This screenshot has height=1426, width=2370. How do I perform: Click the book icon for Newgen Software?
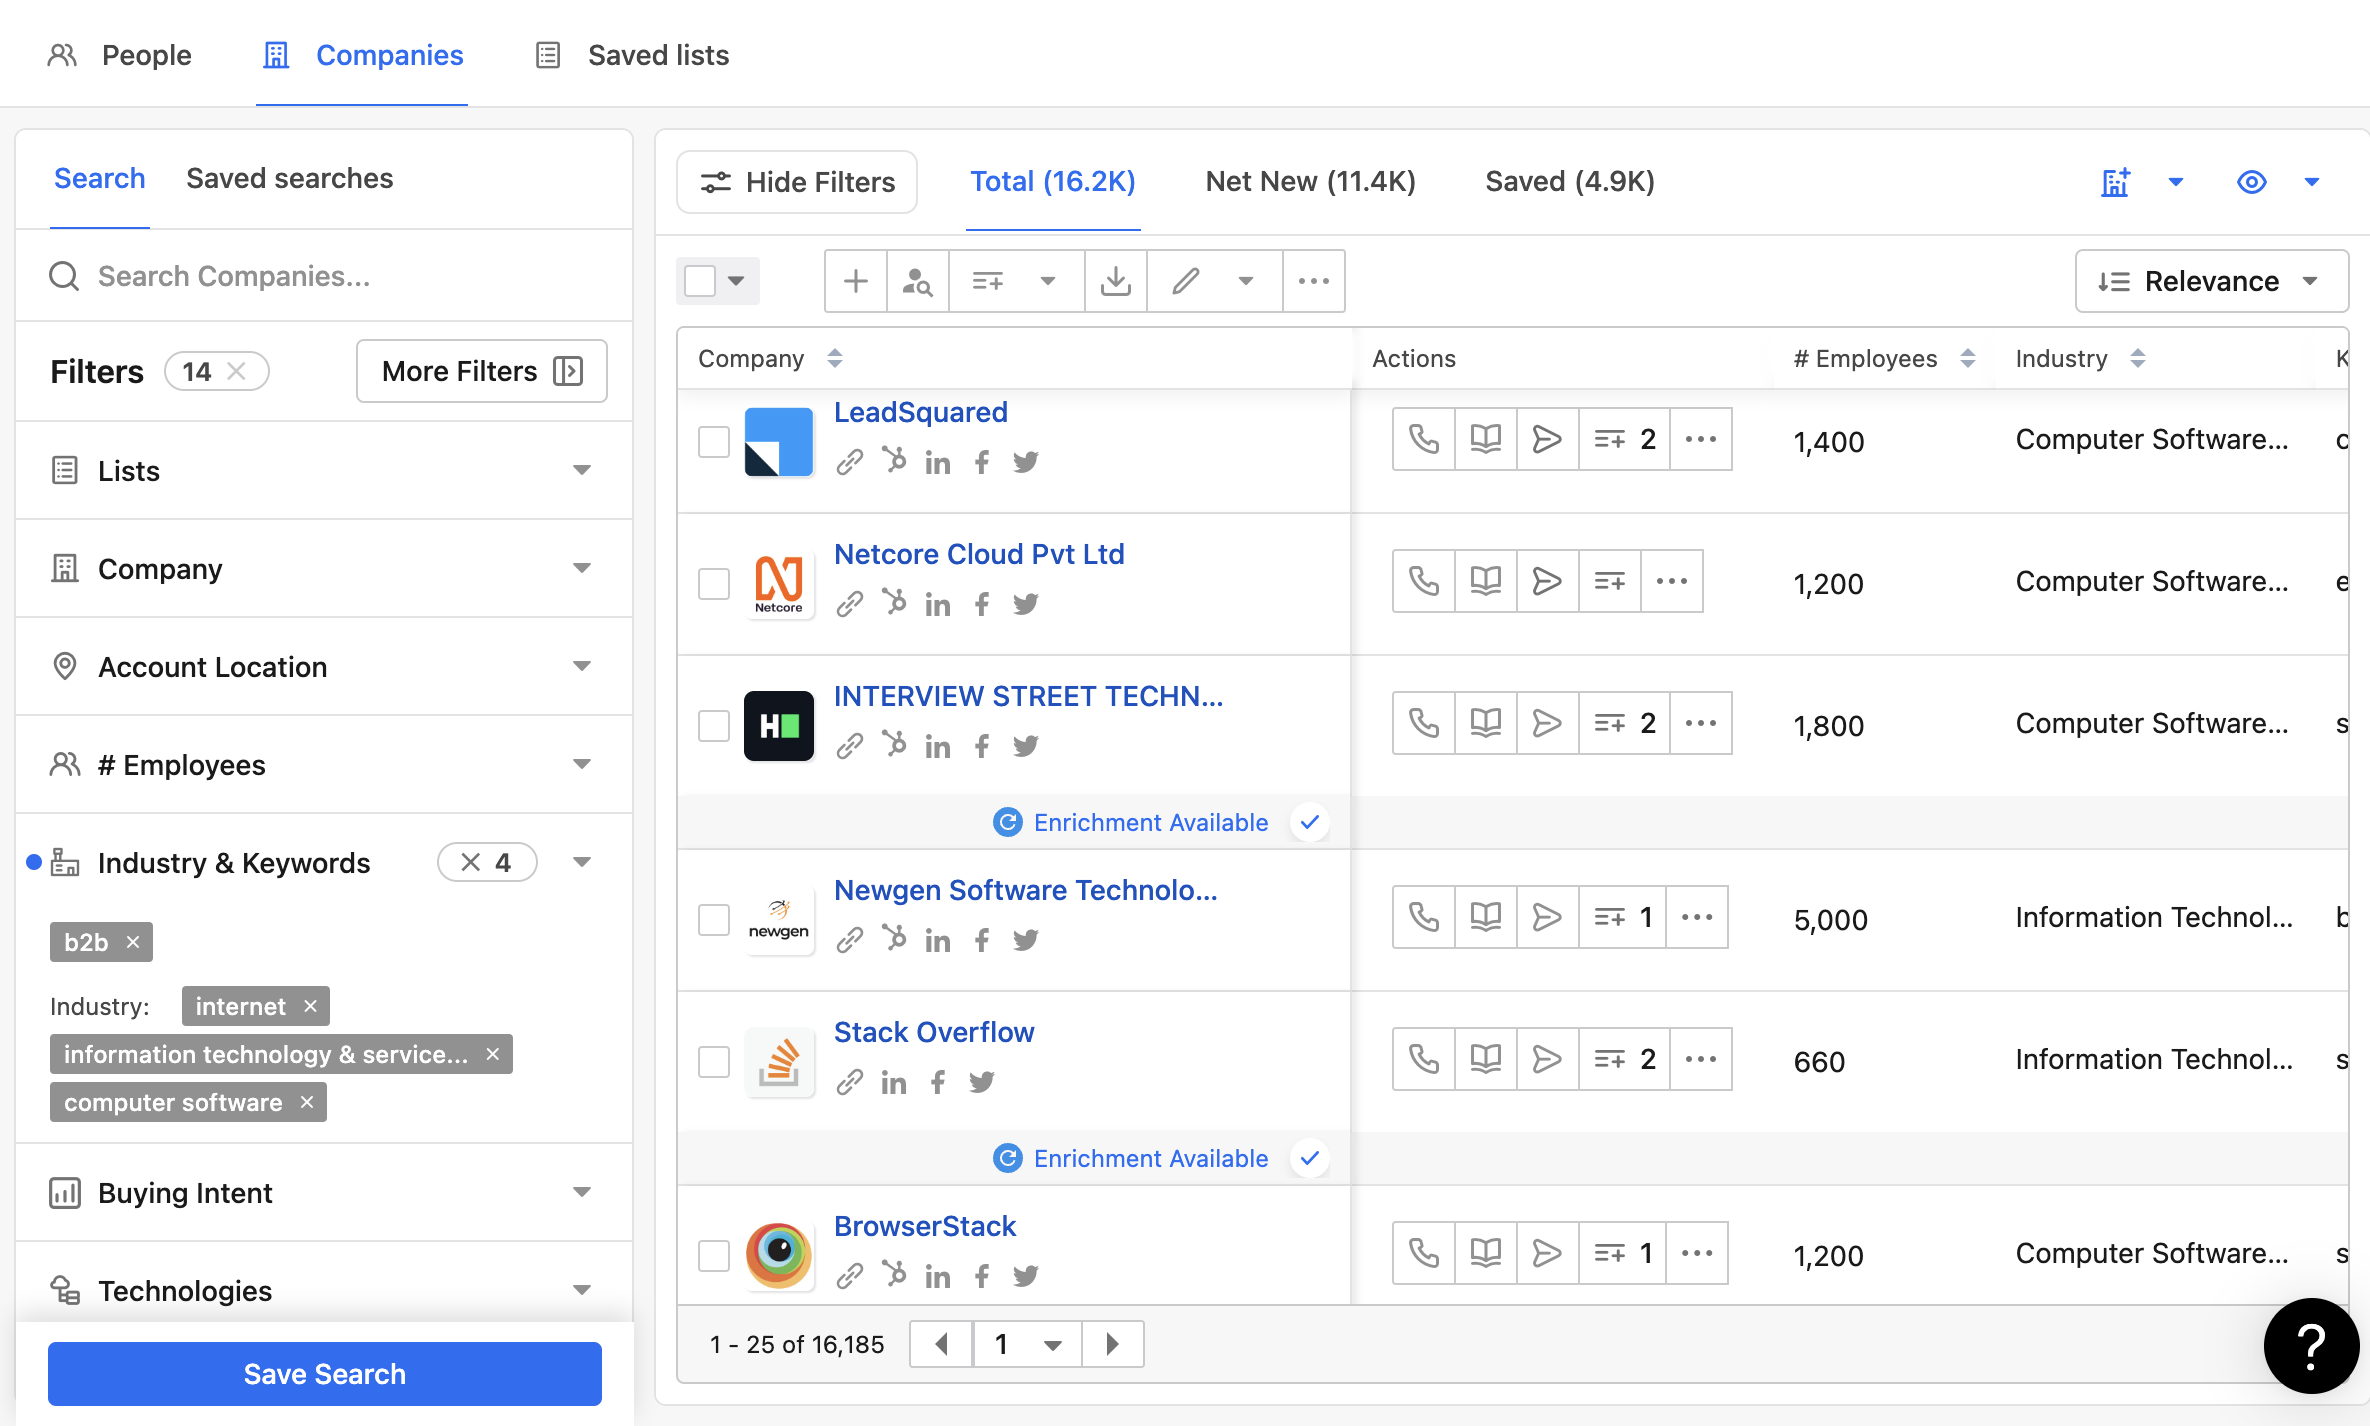pyautogui.click(x=1485, y=917)
